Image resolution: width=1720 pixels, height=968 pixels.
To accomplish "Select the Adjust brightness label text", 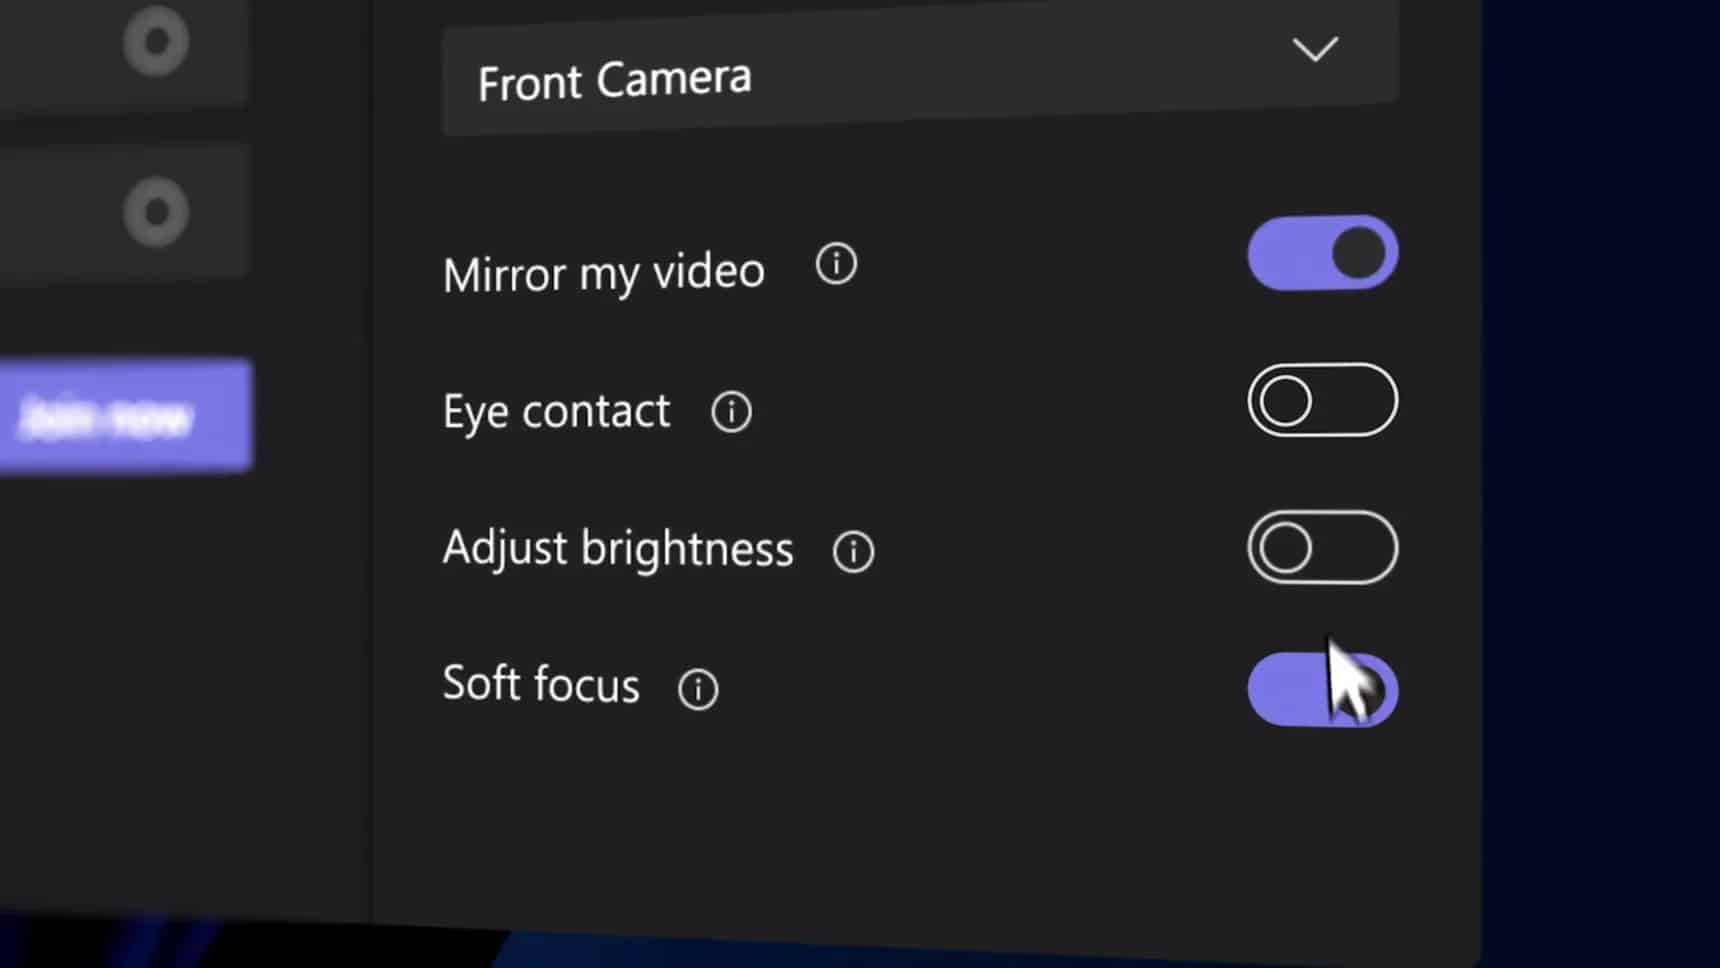I will click(x=618, y=549).
